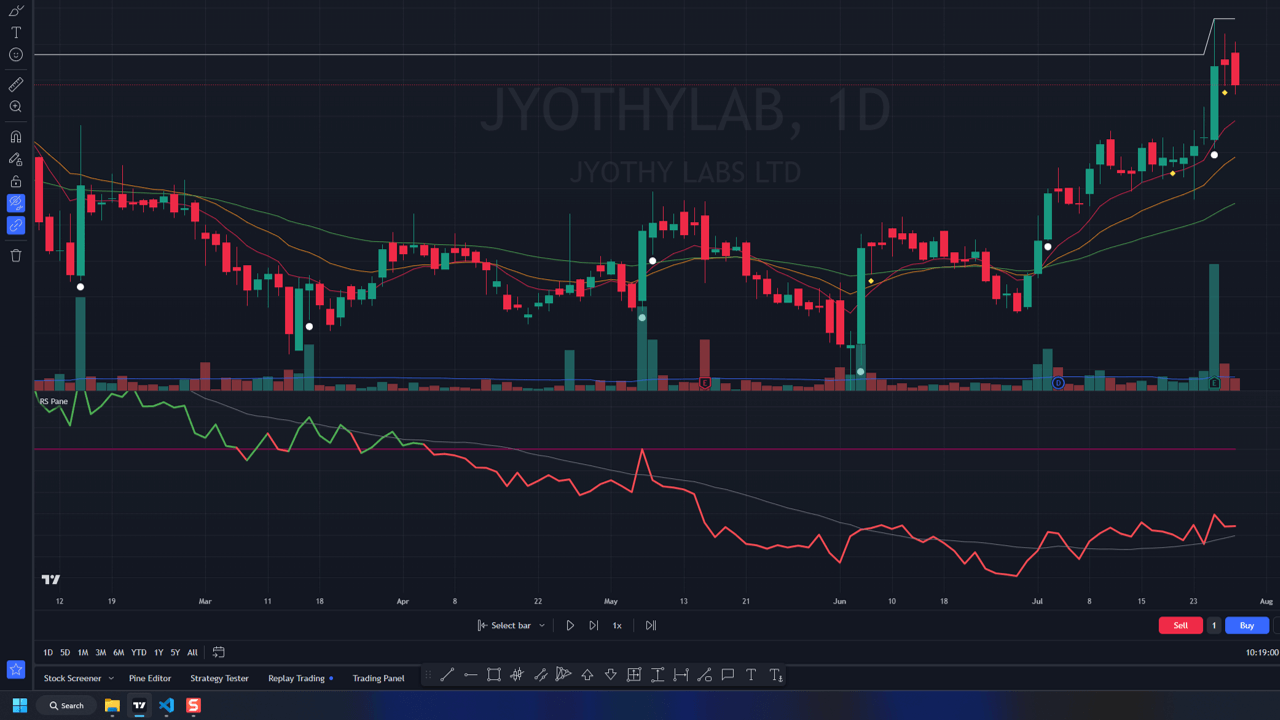Switch to the Strategy Tester tab
Image resolution: width=1280 pixels, height=720 pixels.
click(219, 678)
